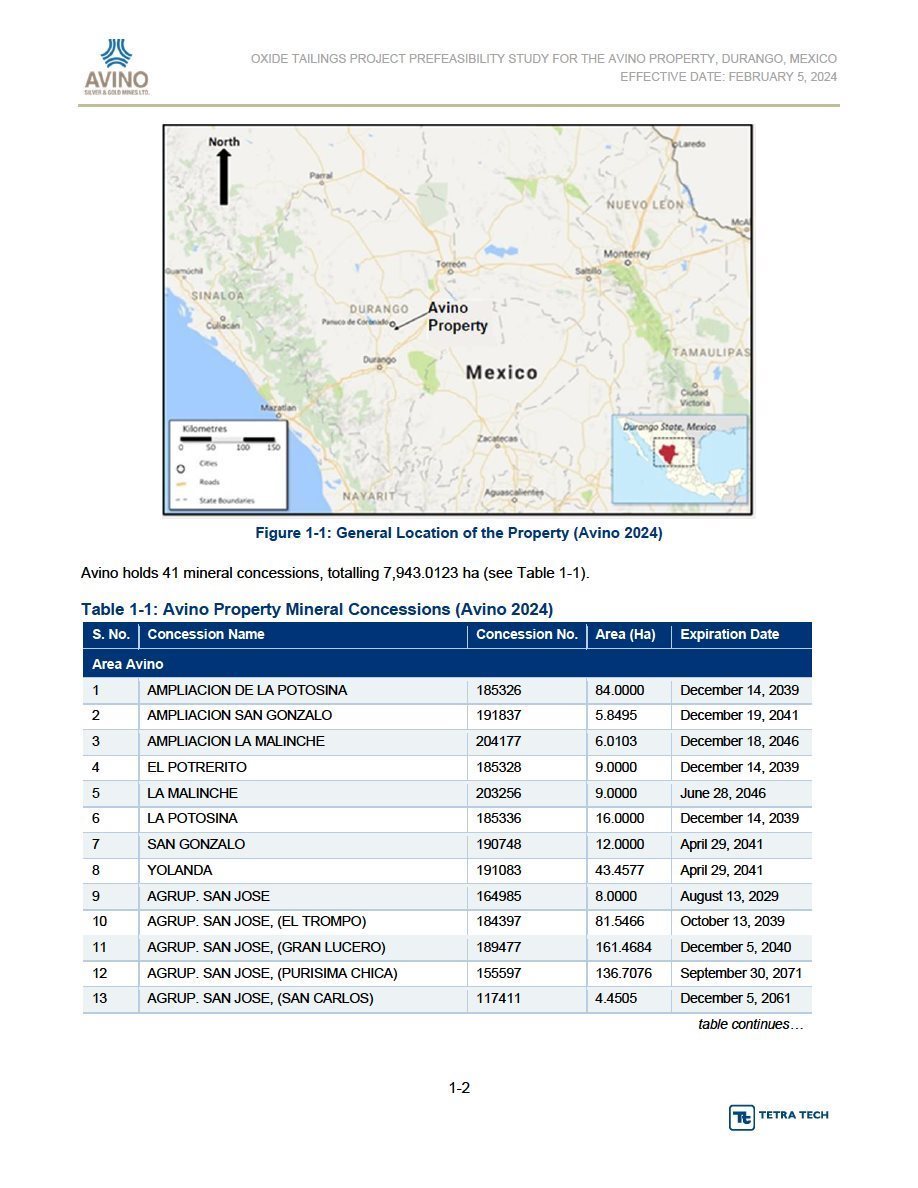Click concession number 190748

click(x=498, y=844)
